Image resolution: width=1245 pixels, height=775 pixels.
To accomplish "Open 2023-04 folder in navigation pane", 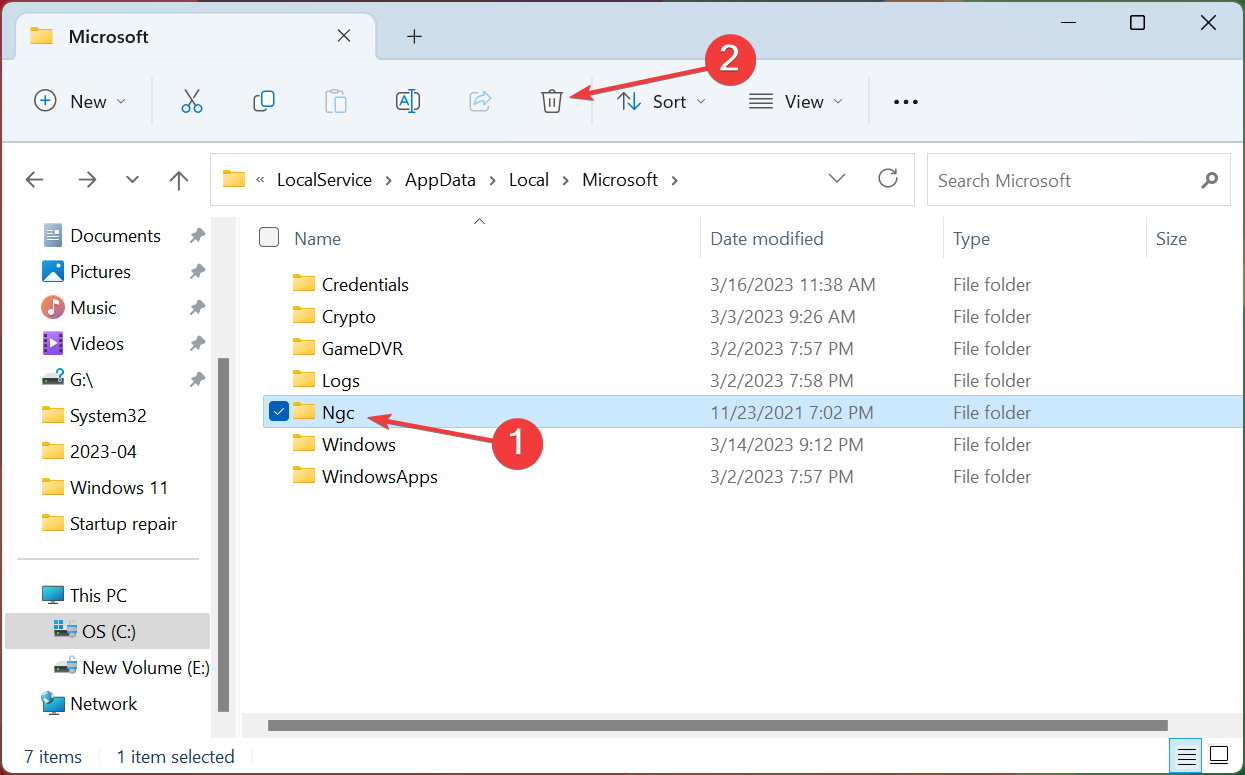I will (x=103, y=452).
